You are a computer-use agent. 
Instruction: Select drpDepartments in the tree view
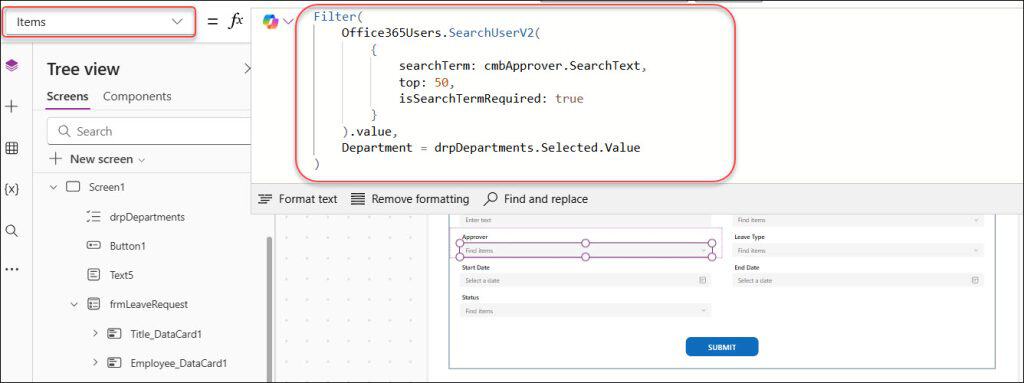click(147, 217)
